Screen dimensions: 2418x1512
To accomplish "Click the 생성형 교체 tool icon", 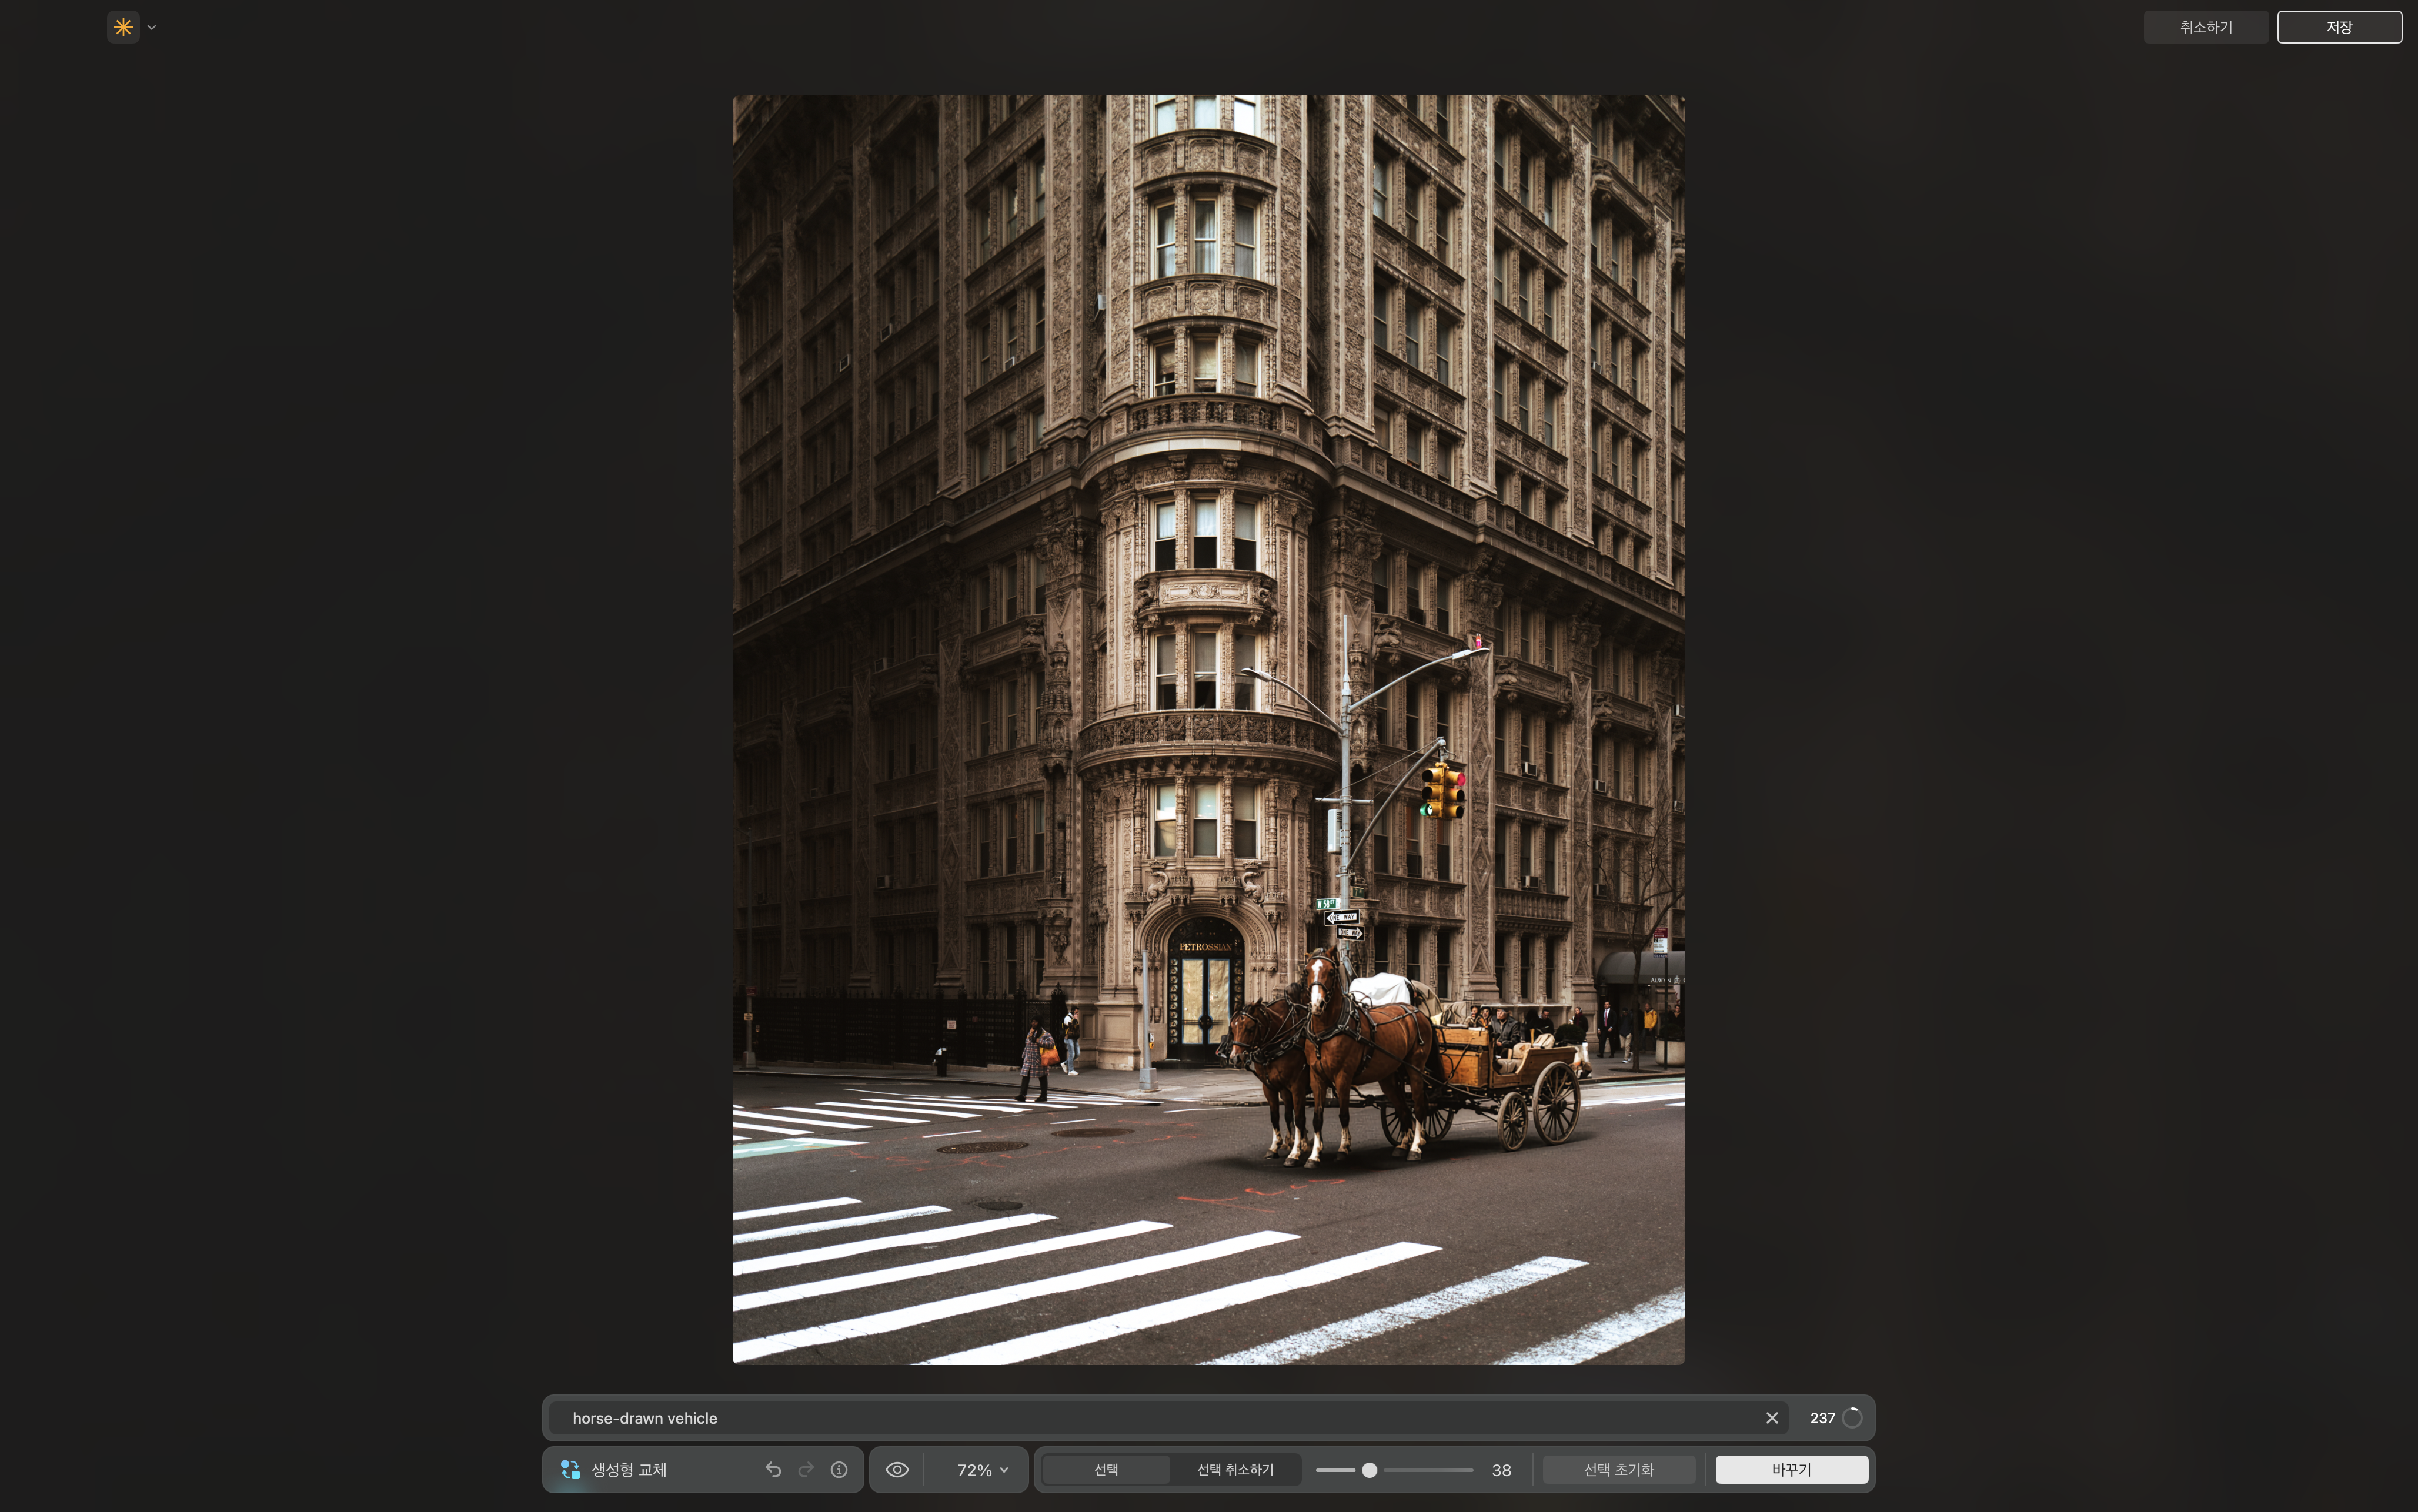I will [x=570, y=1469].
